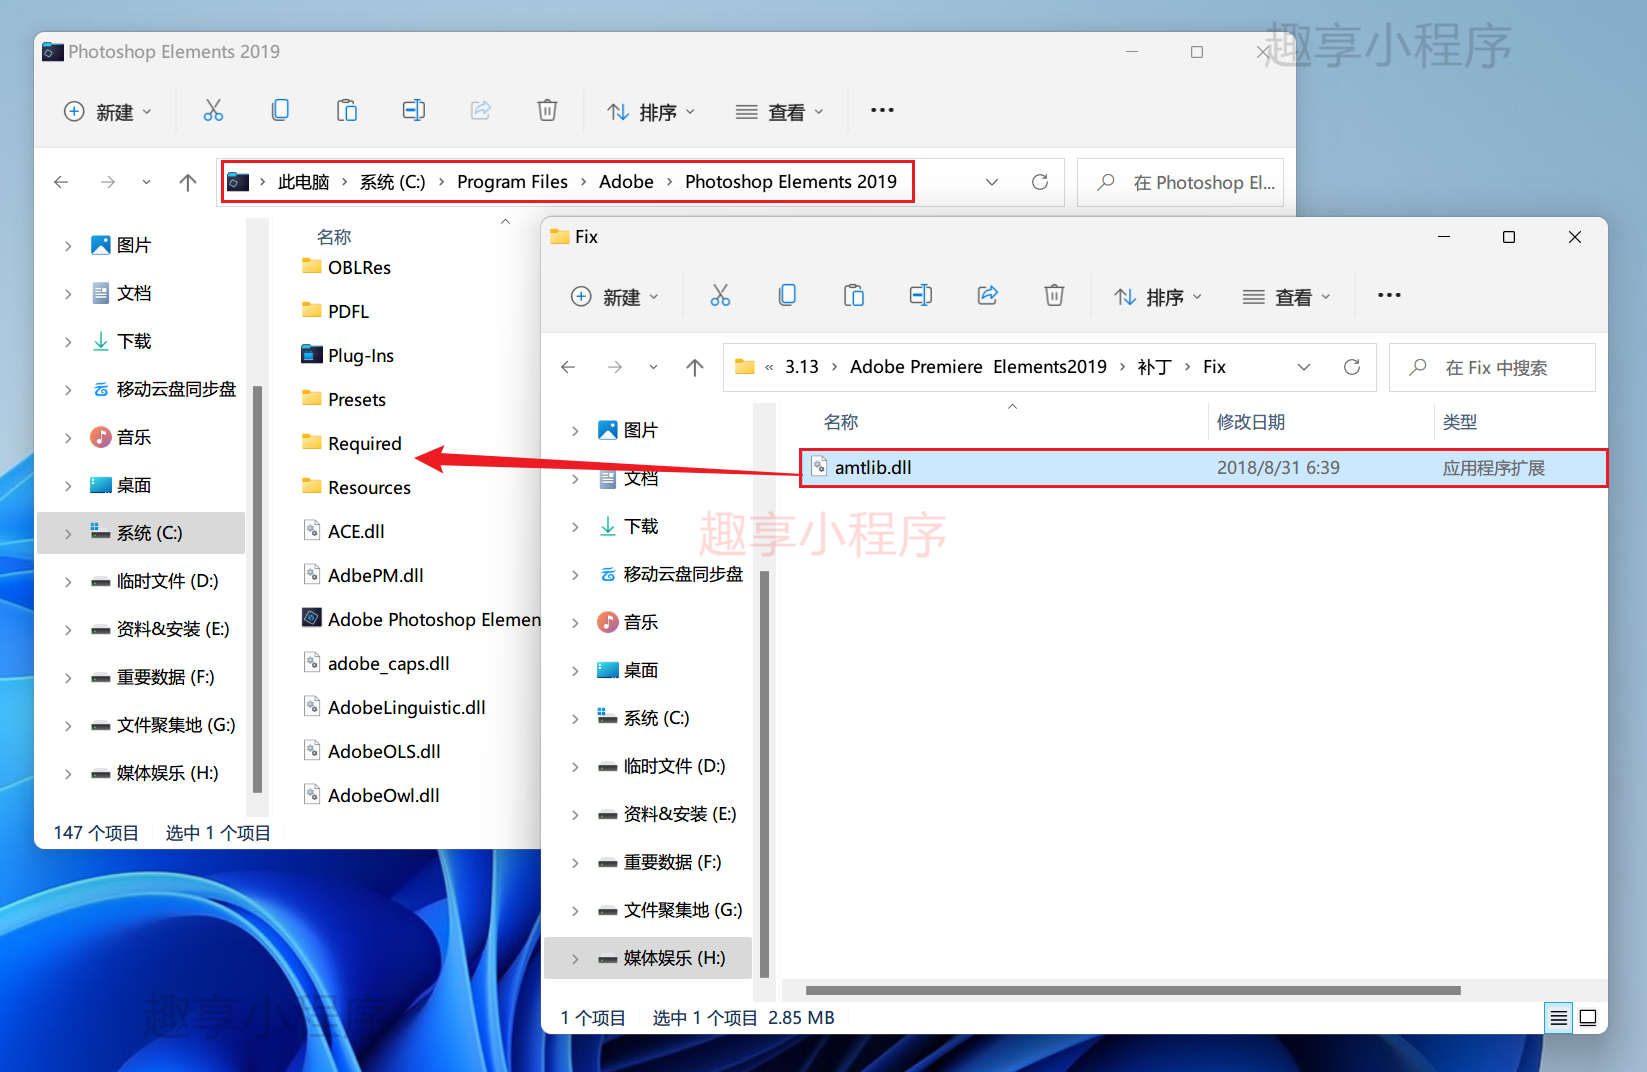Image resolution: width=1647 pixels, height=1072 pixels.
Task: Go back in Fix window navigation
Action: click(x=568, y=367)
